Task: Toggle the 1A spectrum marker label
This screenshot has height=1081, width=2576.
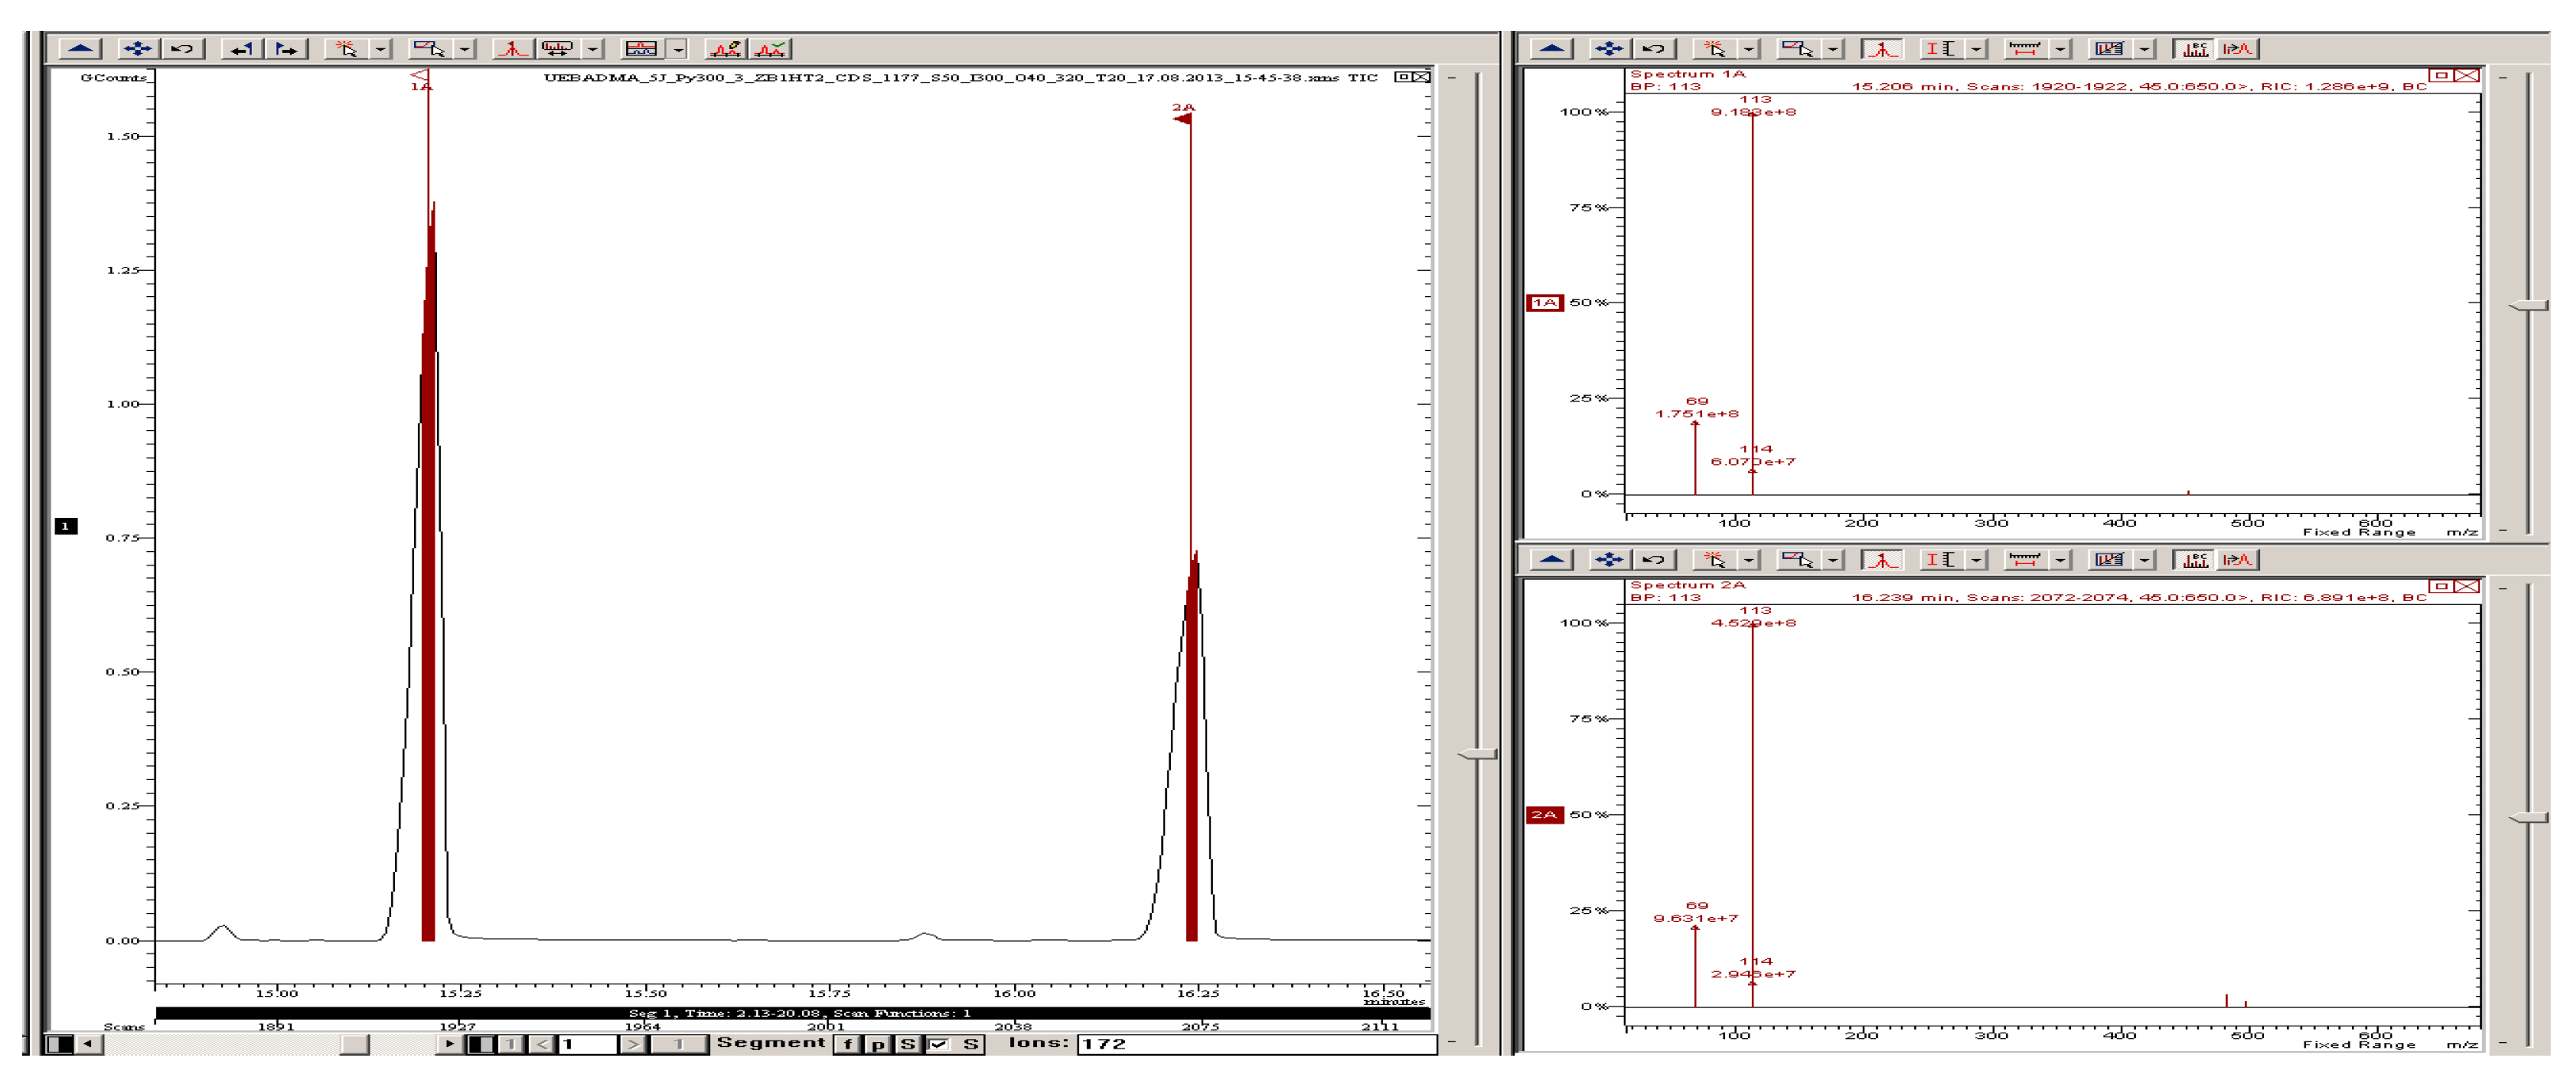Action: click(x=1544, y=302)
